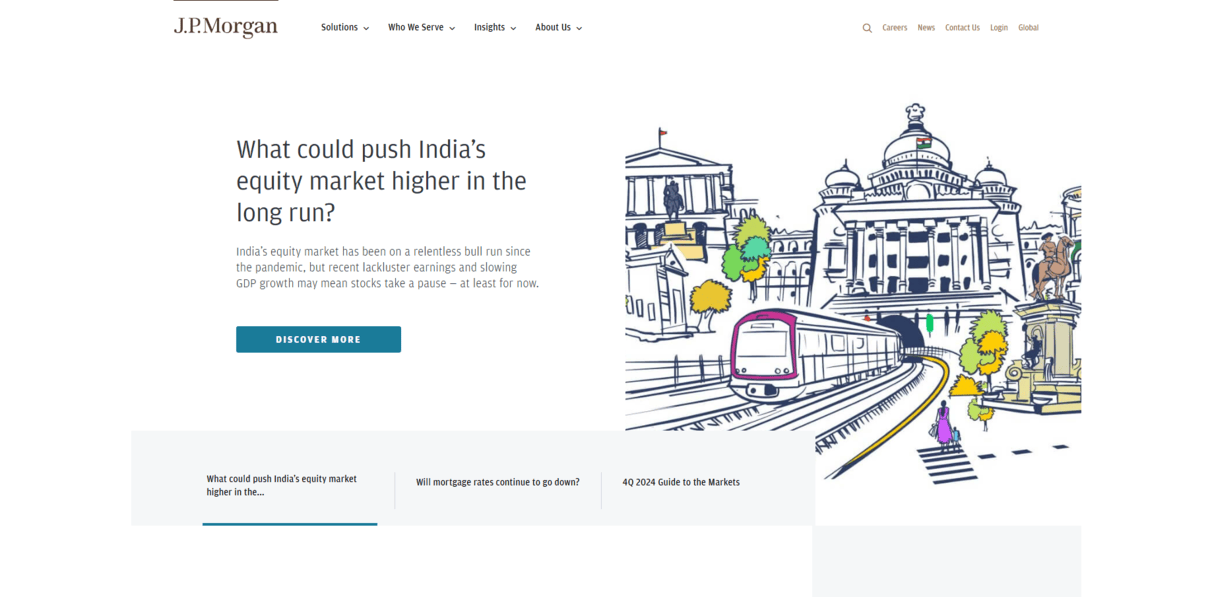Open search with the magnifier icon
Image resolution: width=1210 pixels, height=597 pixels.
tap(867, 28)
